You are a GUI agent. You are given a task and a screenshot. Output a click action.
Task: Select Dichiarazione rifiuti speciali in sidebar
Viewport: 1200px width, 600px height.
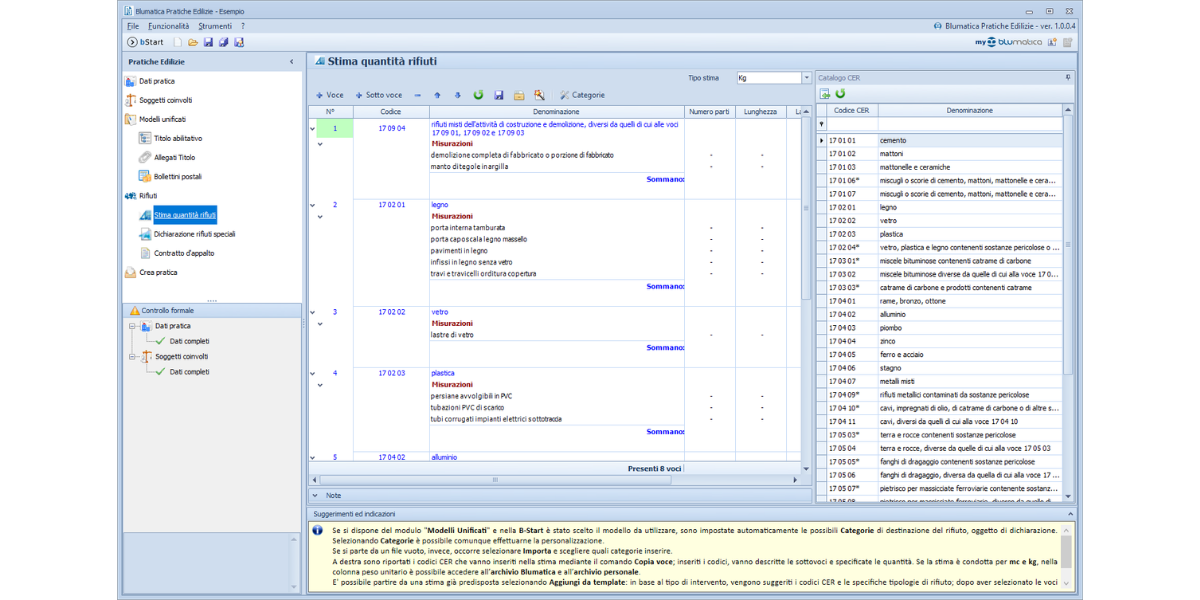pyautogui.click(x=194, y=234)
